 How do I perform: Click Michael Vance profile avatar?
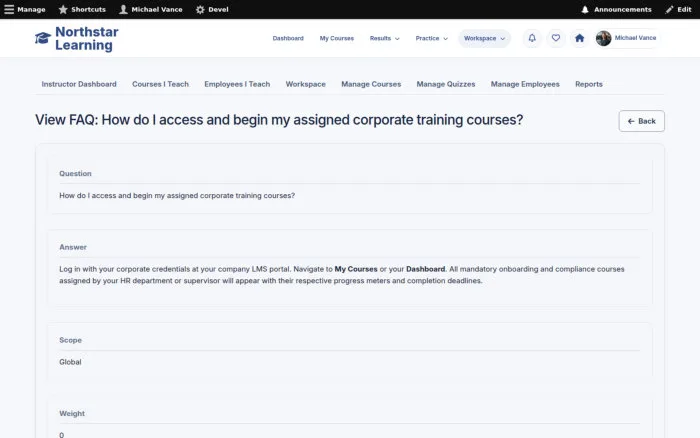(x=604, y=38)
